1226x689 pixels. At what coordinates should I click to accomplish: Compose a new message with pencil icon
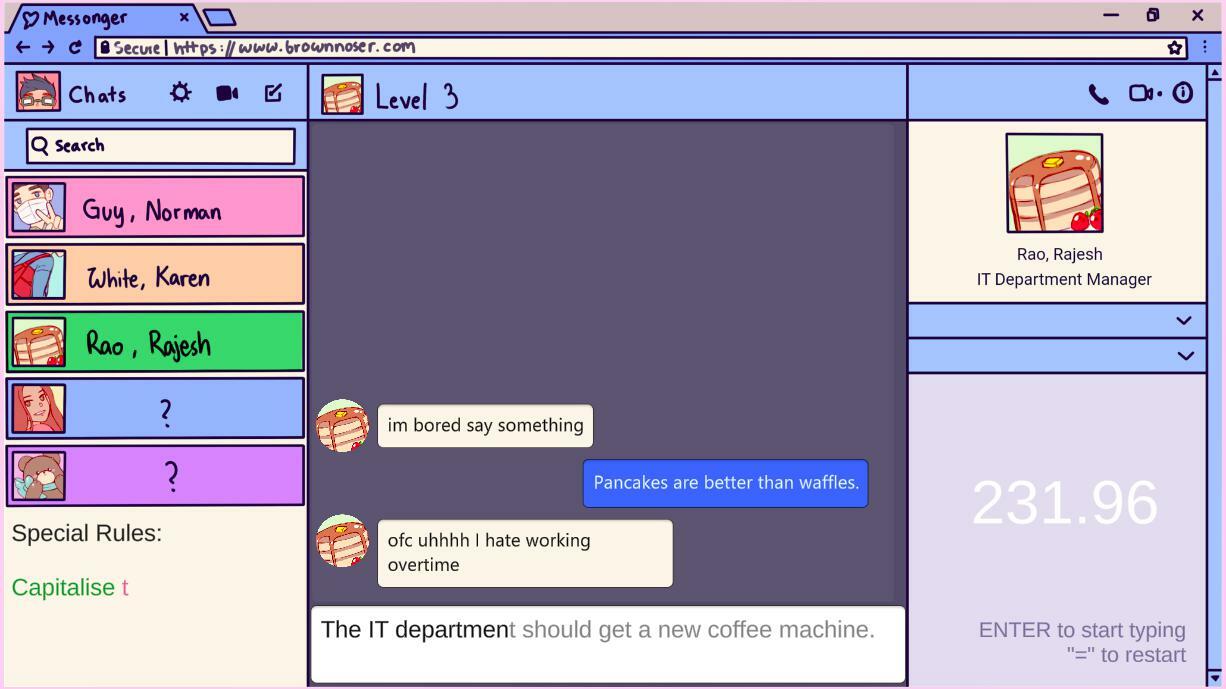pyautogui.click(x=273, y=93)
